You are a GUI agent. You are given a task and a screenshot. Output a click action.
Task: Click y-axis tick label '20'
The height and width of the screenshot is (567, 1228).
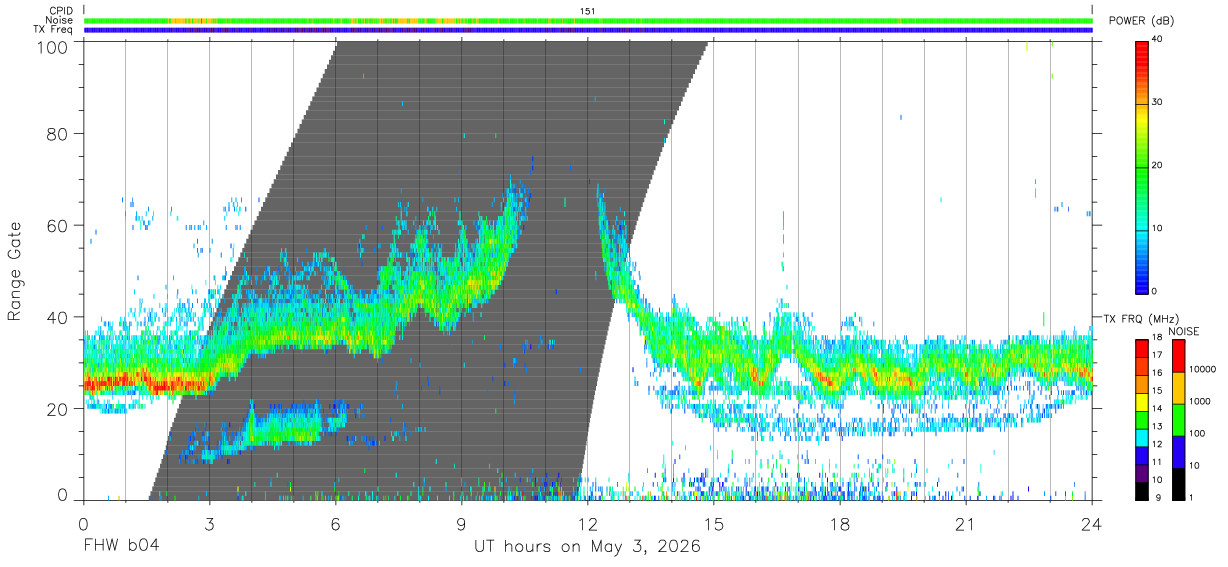(x=58, y=409)
